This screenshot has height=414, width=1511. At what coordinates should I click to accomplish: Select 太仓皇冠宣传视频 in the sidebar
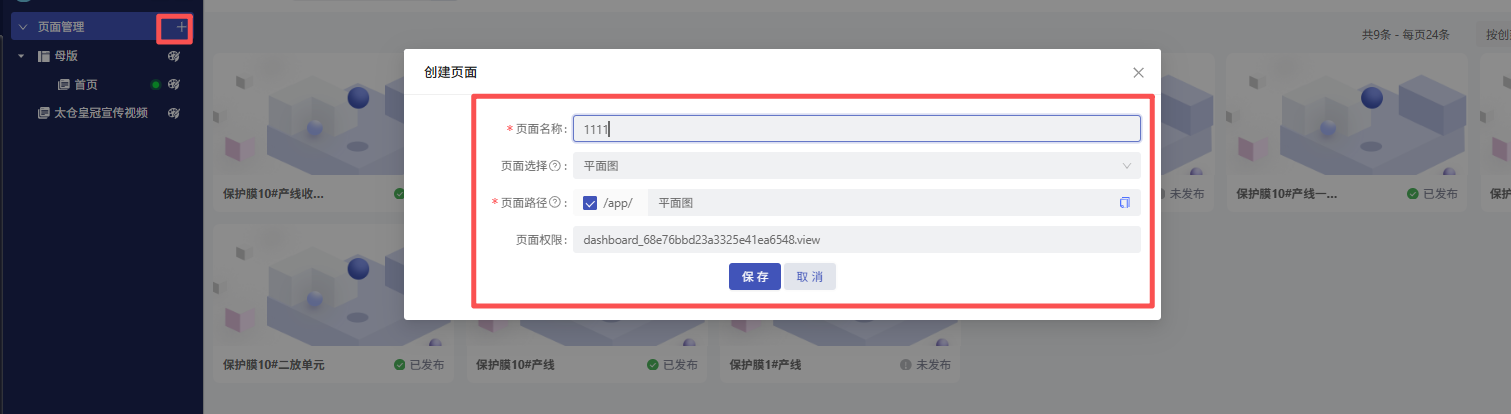[100, 113]
